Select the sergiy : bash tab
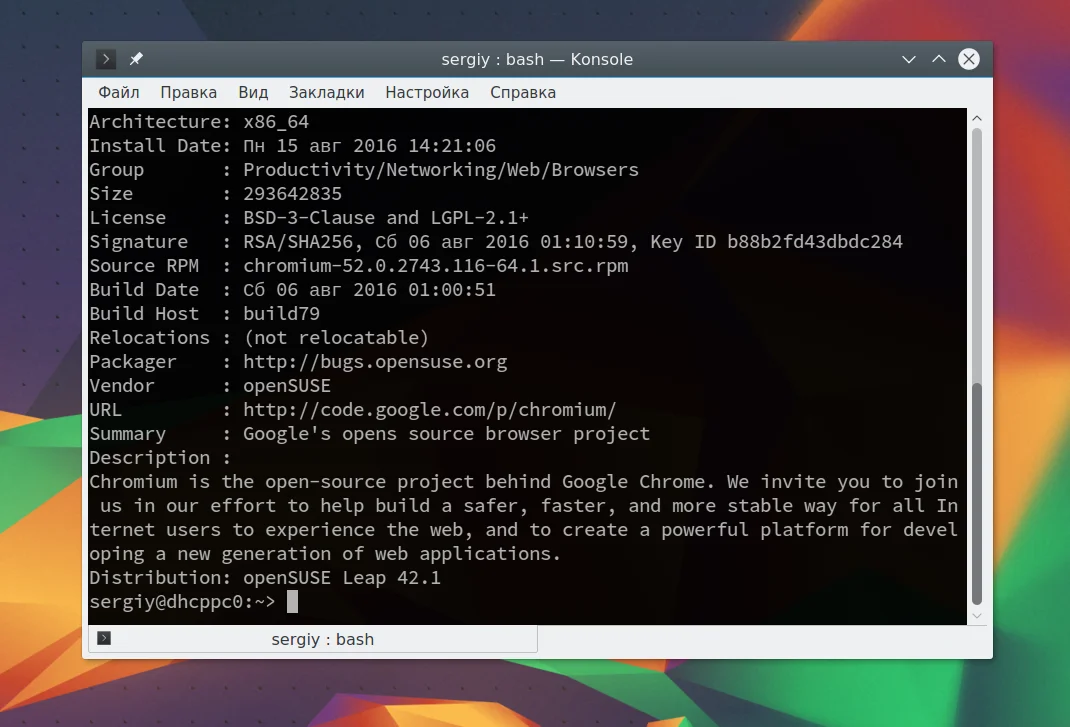1070x727 pixels. click(313, 640)
